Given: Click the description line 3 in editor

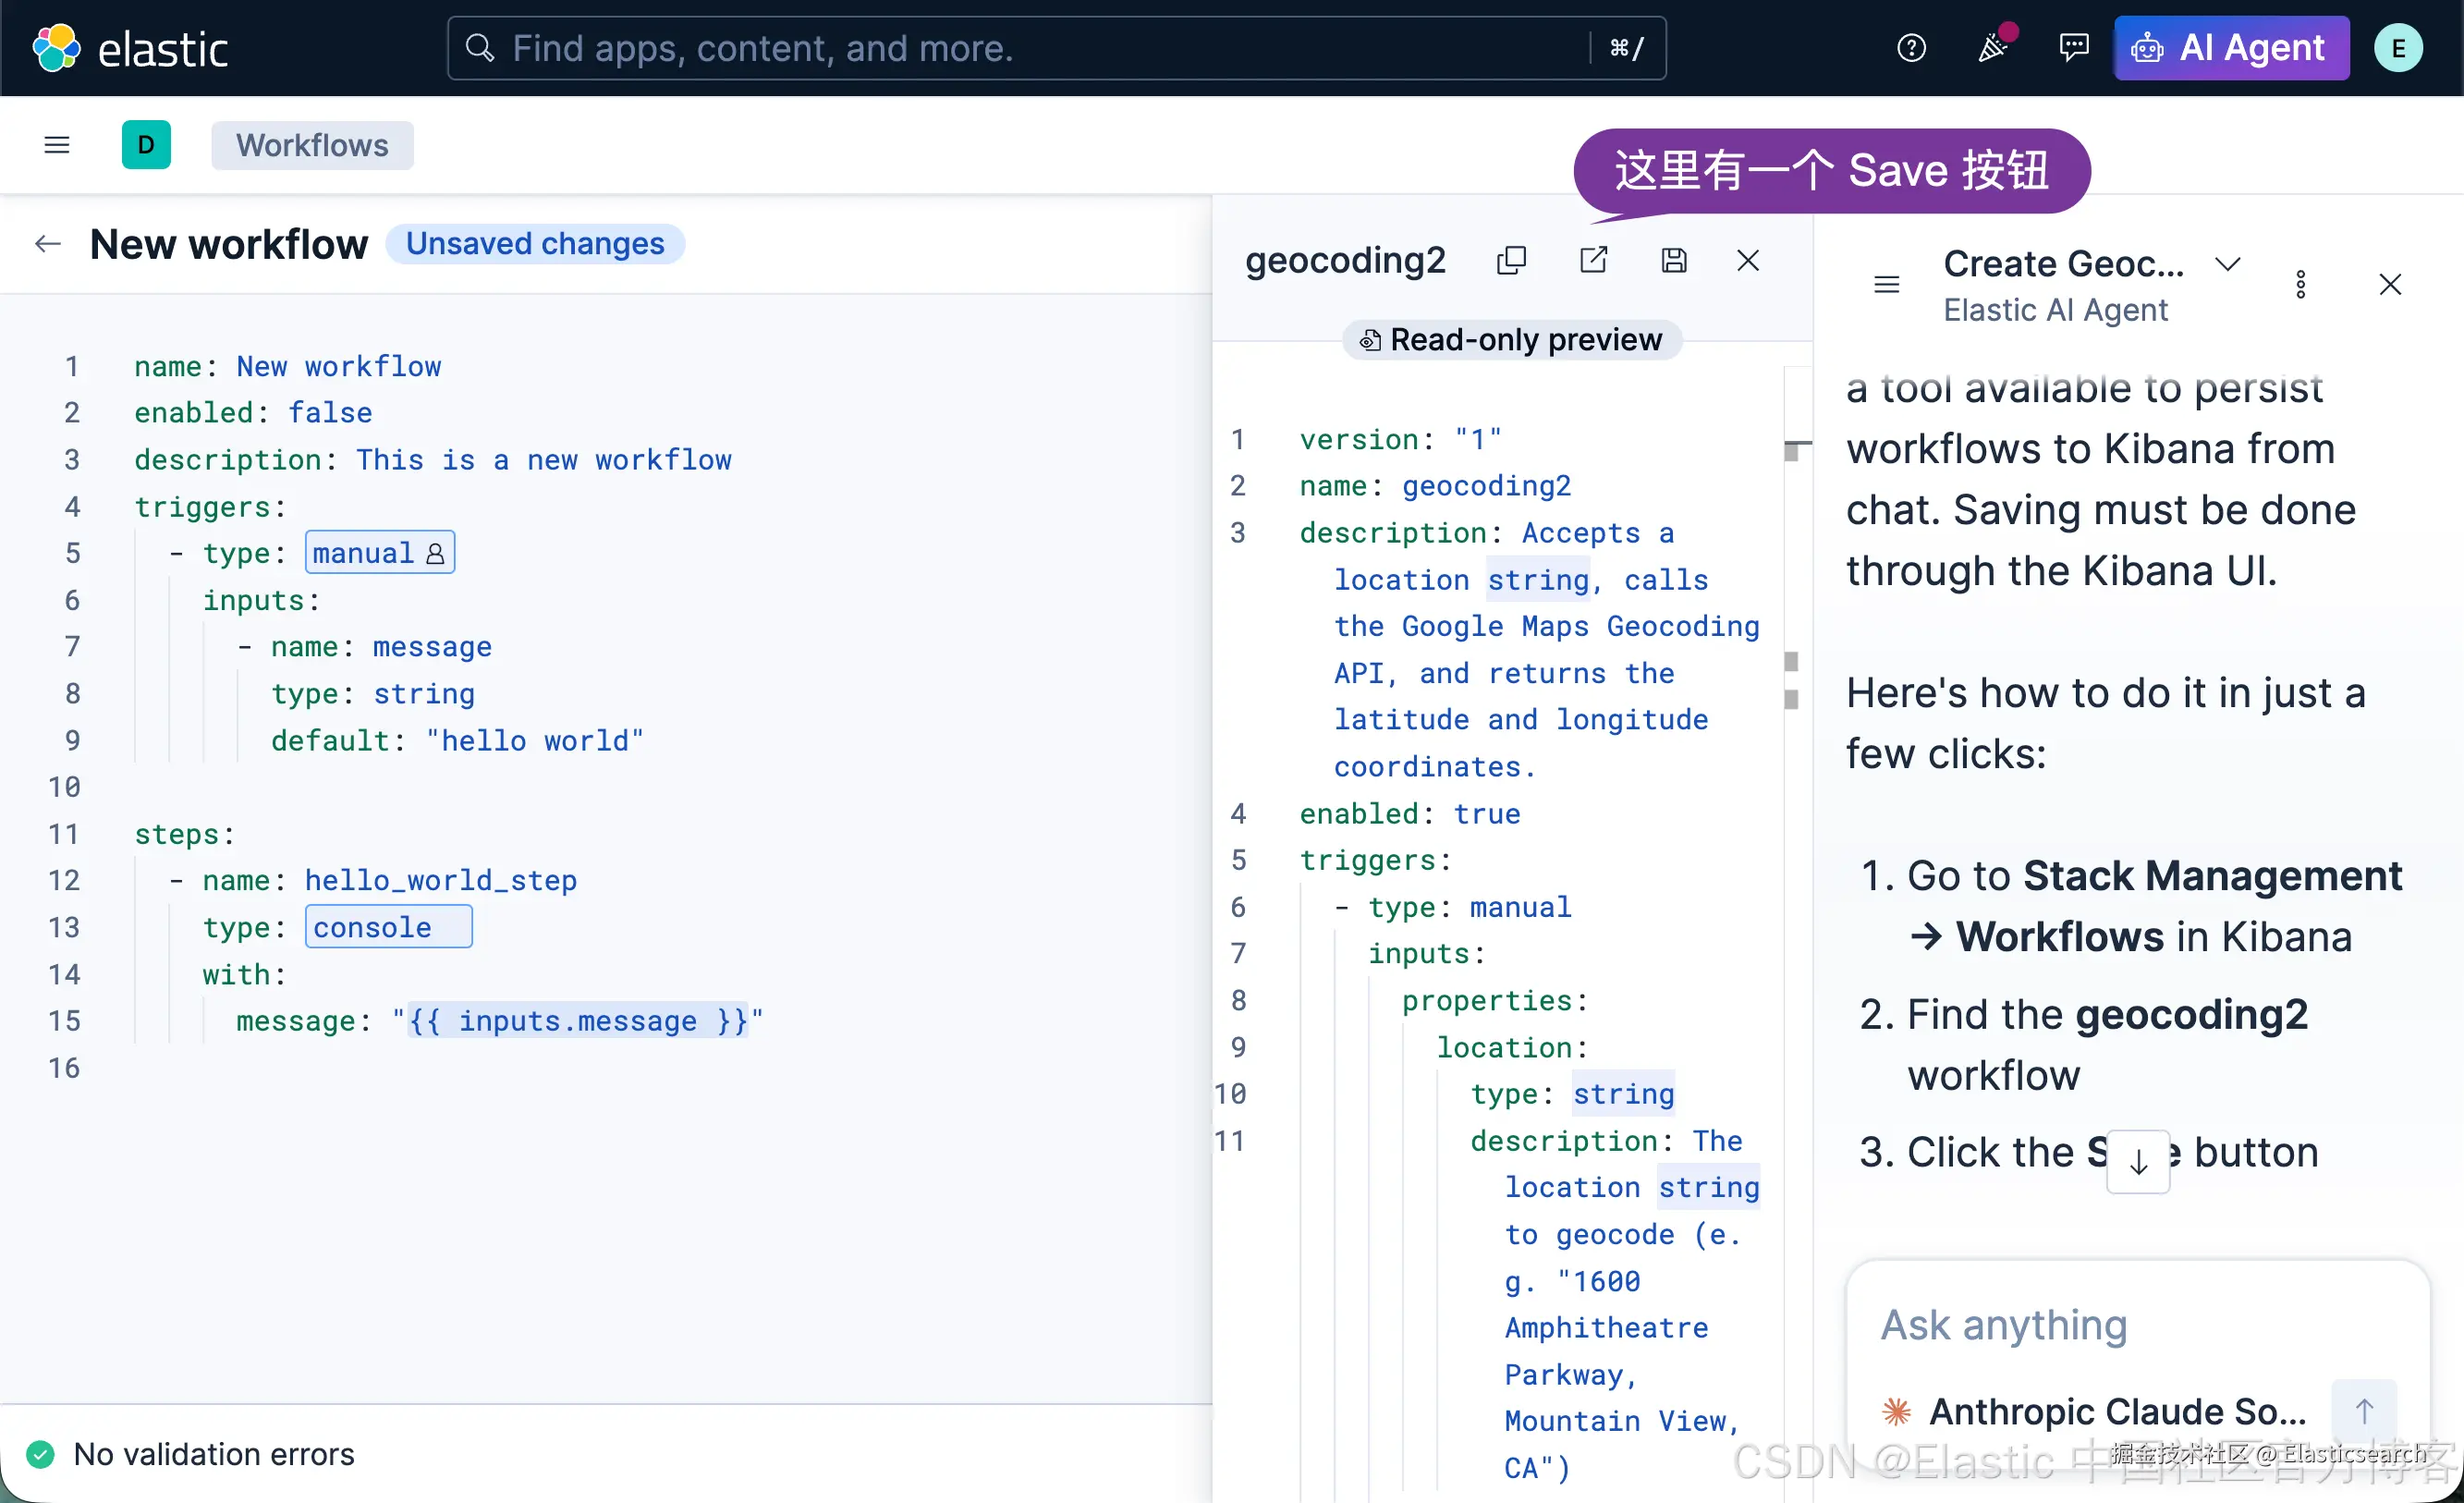Looking at the screenshot, I should 433,459.
